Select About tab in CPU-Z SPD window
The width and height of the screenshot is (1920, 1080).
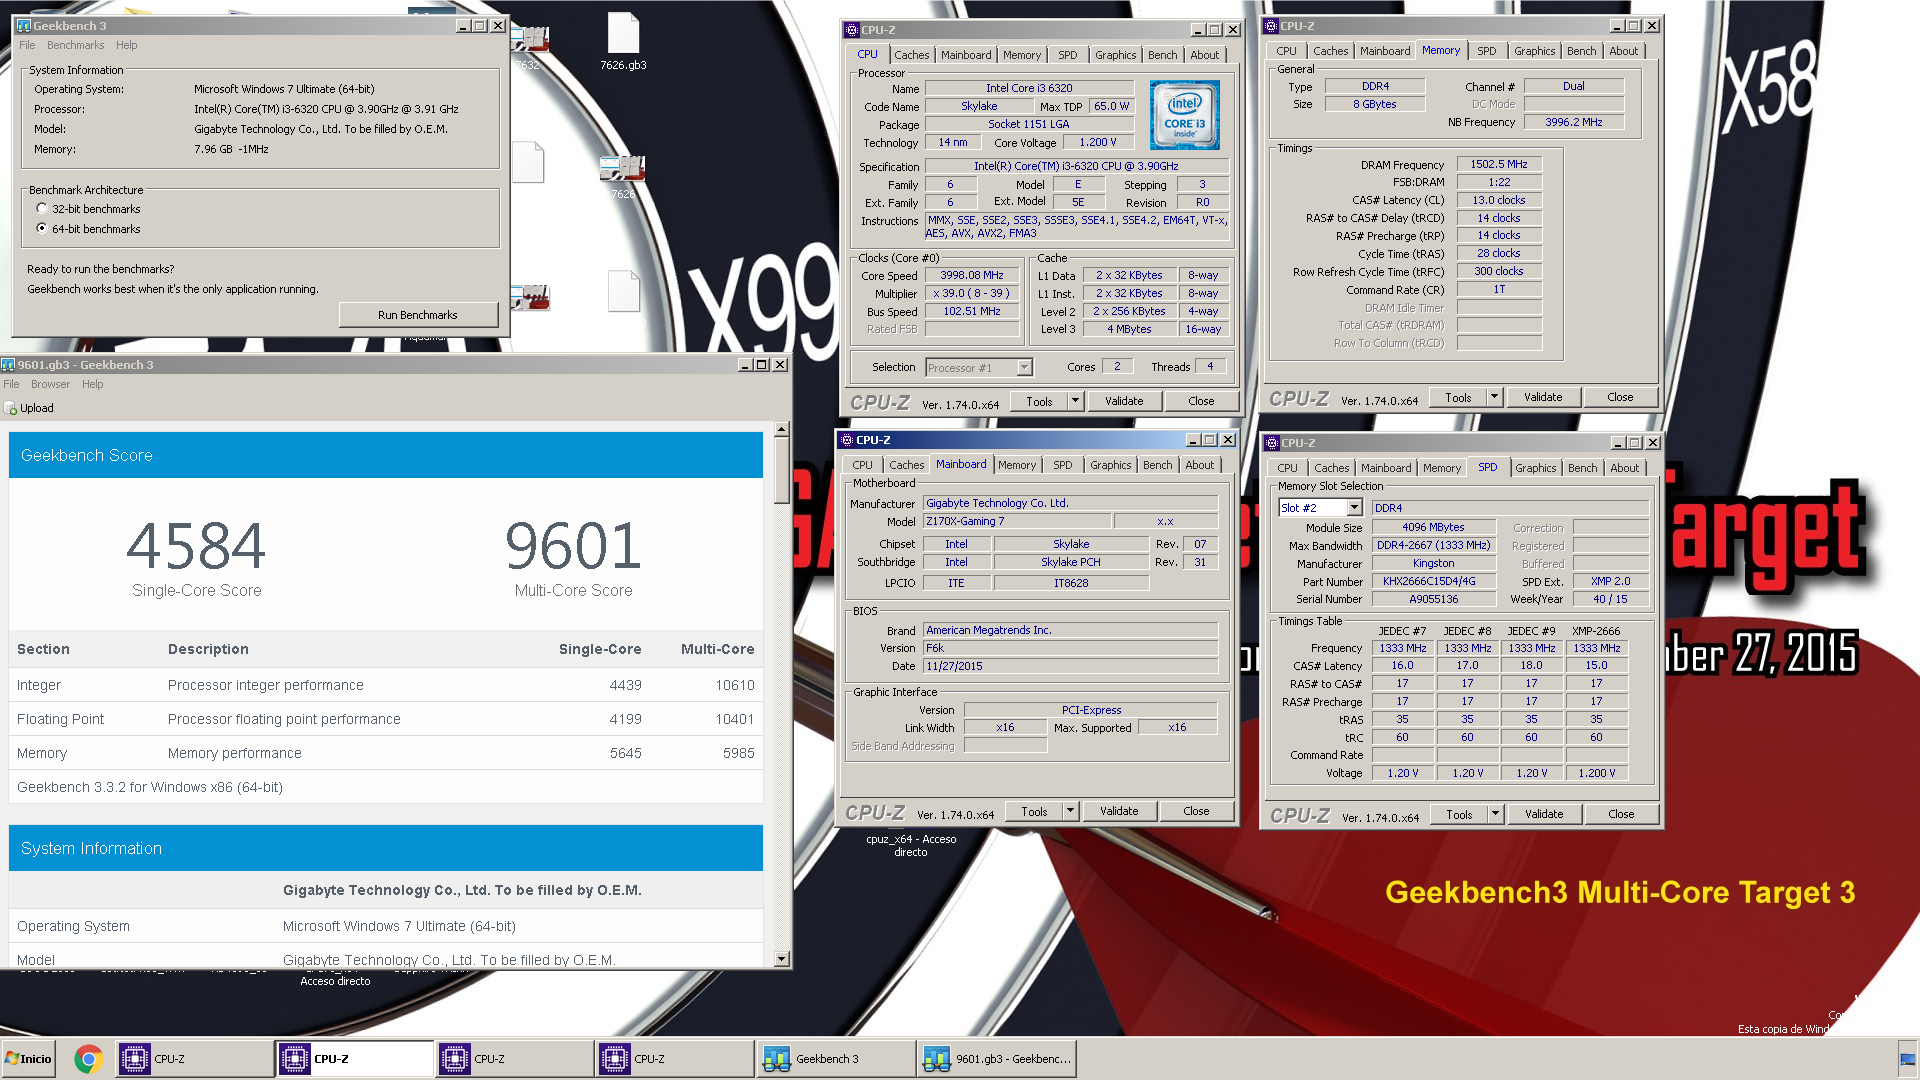[x=1624, y=468]
